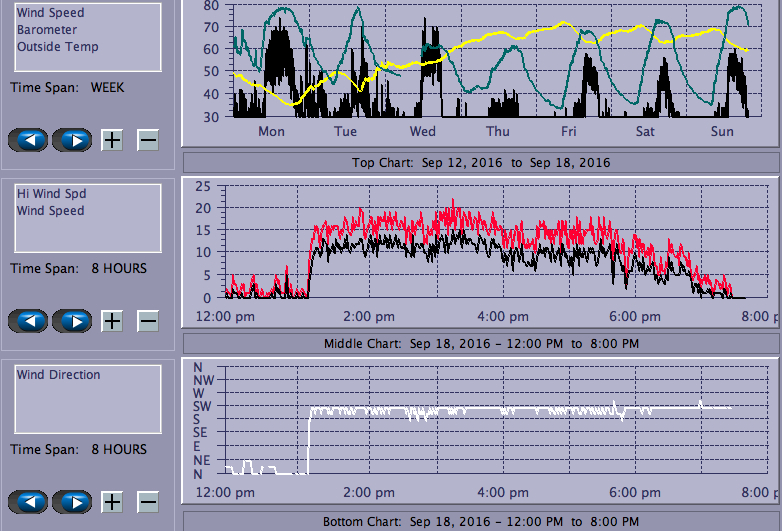Image resolution: width=782 pixels, height=531 pixels.
Task: Step the middle wind speed chart forward
Action: point(72,321)
